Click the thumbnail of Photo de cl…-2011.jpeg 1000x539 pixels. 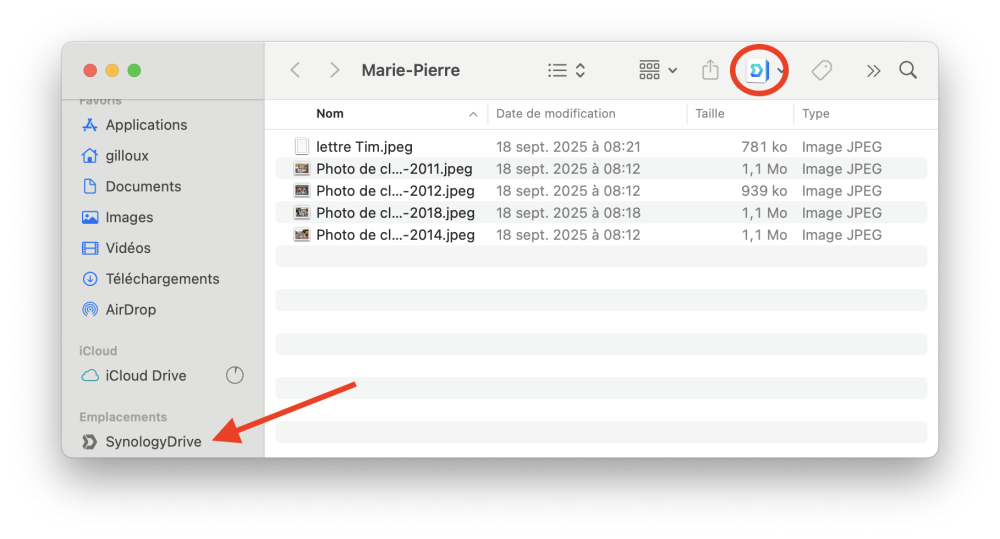(x=302, y=169)
